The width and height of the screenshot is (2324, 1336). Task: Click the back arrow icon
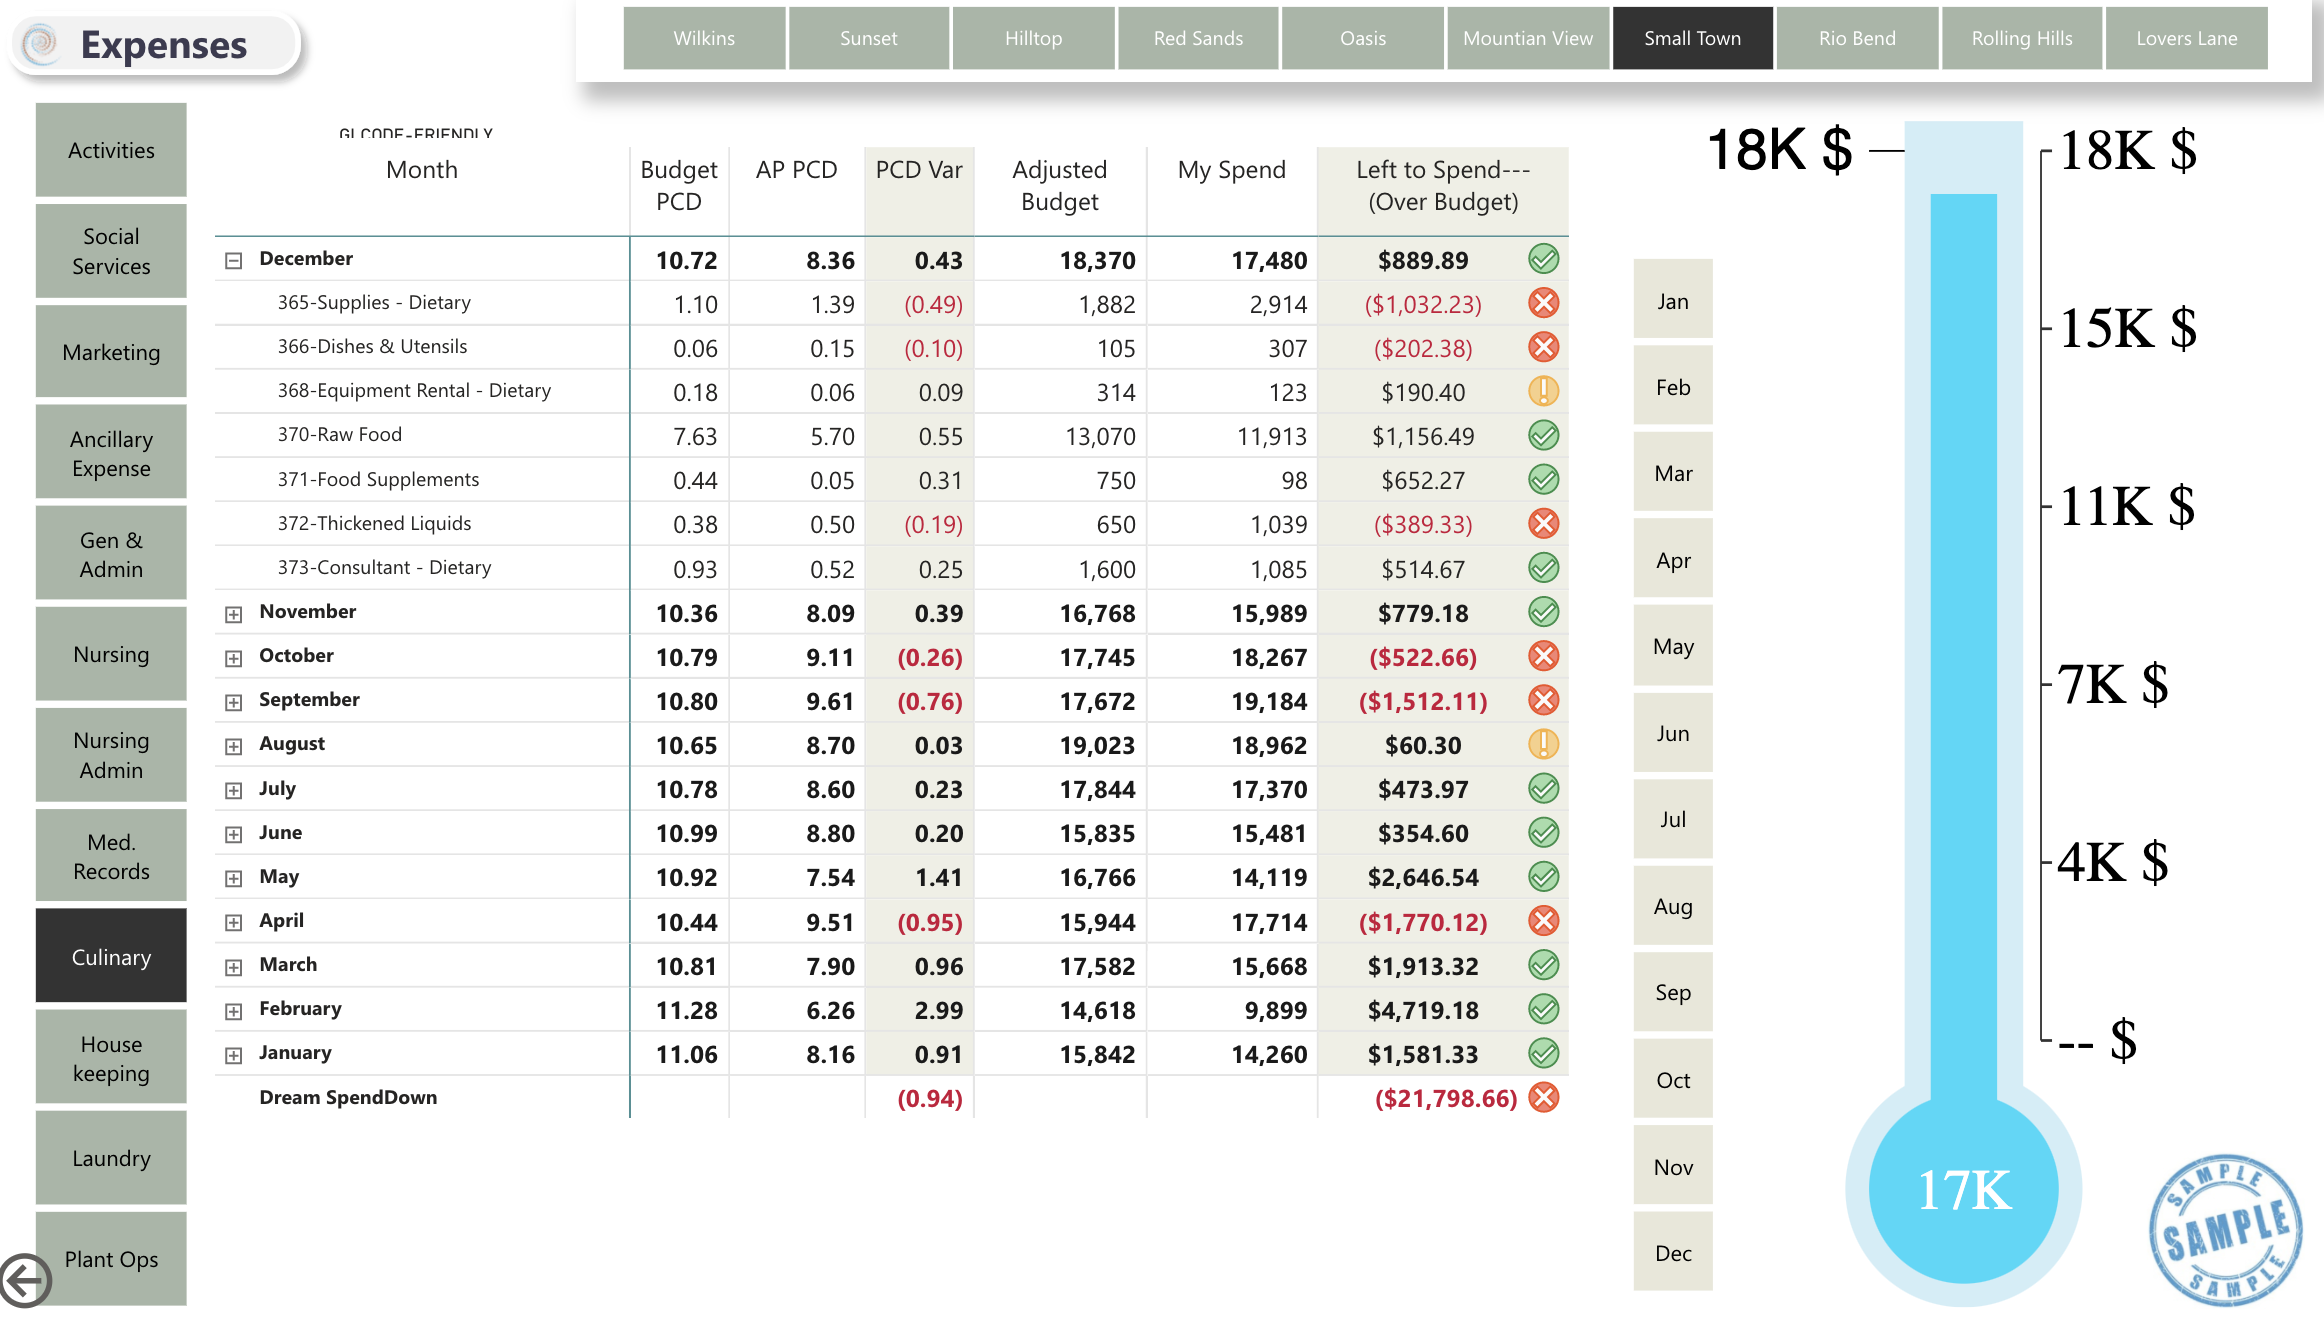click(x=25, y=1279)
